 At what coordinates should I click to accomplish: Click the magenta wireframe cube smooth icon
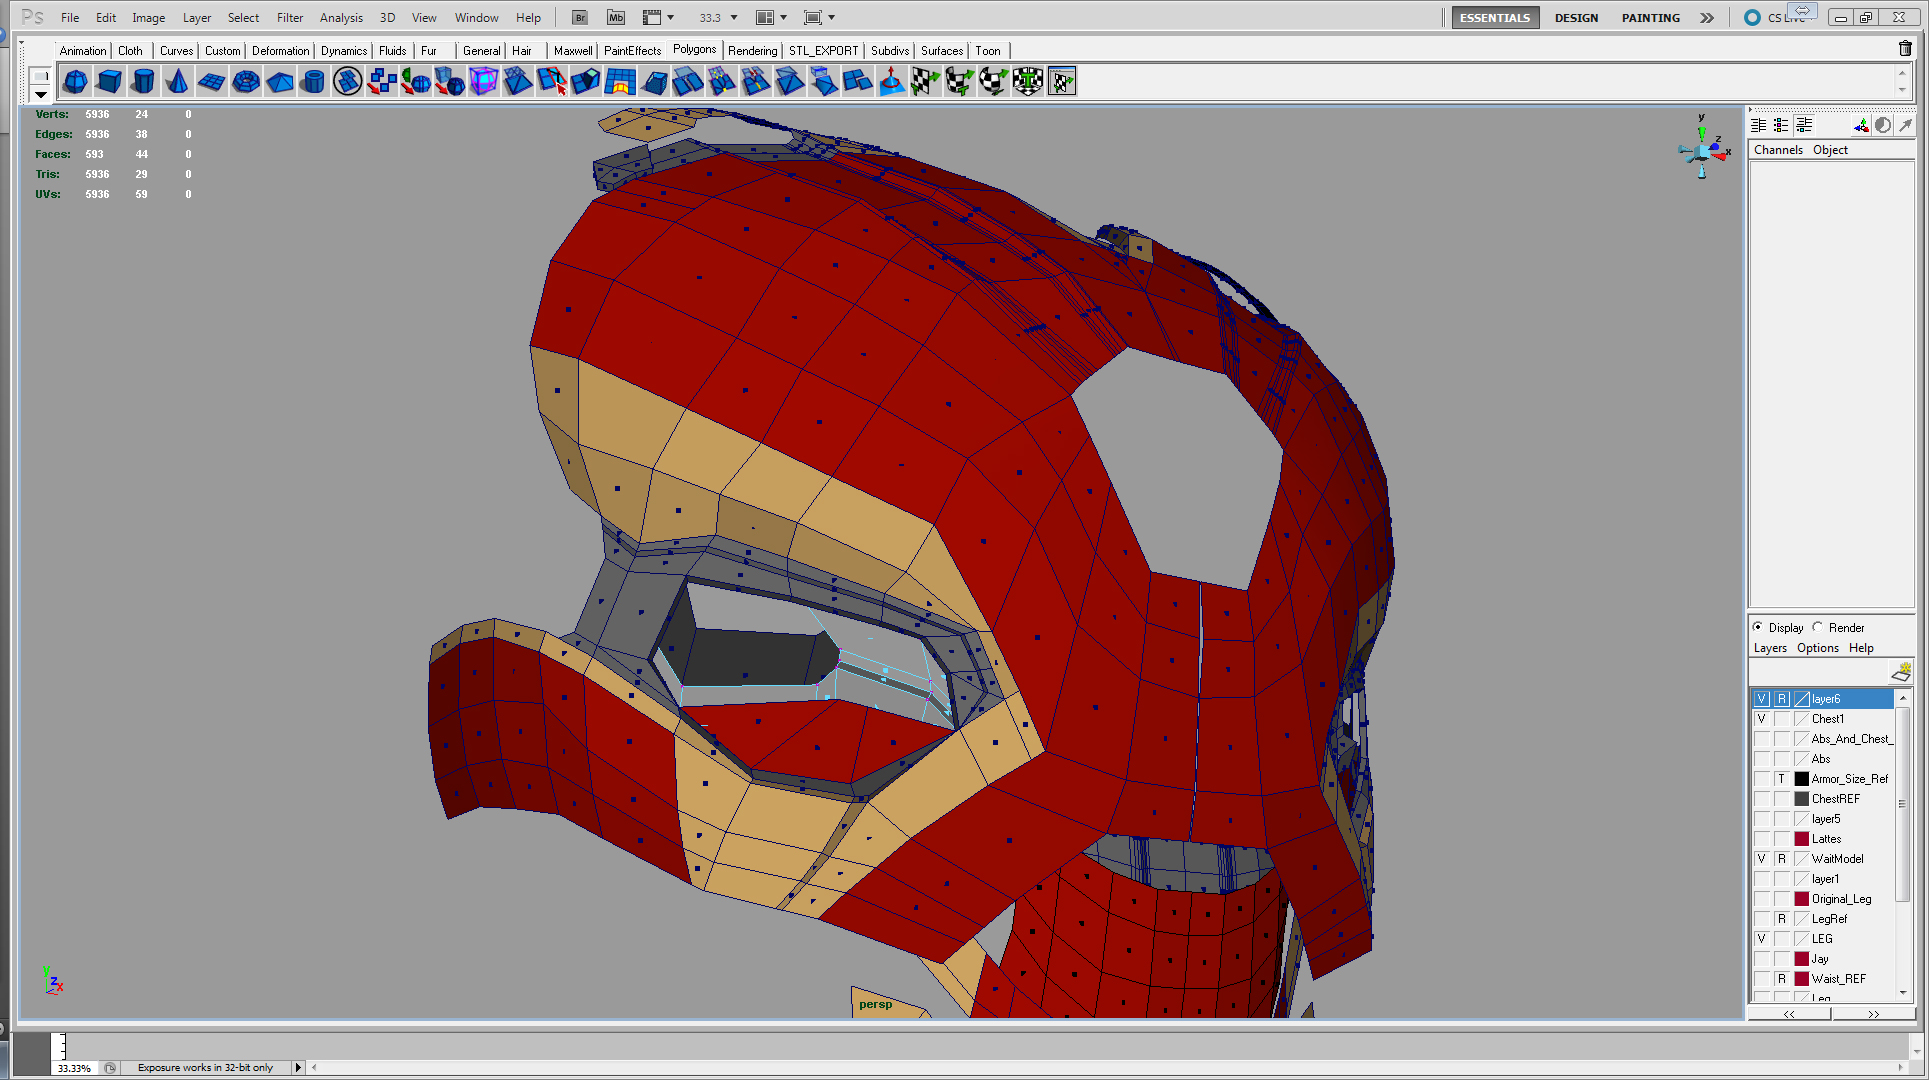483,81
